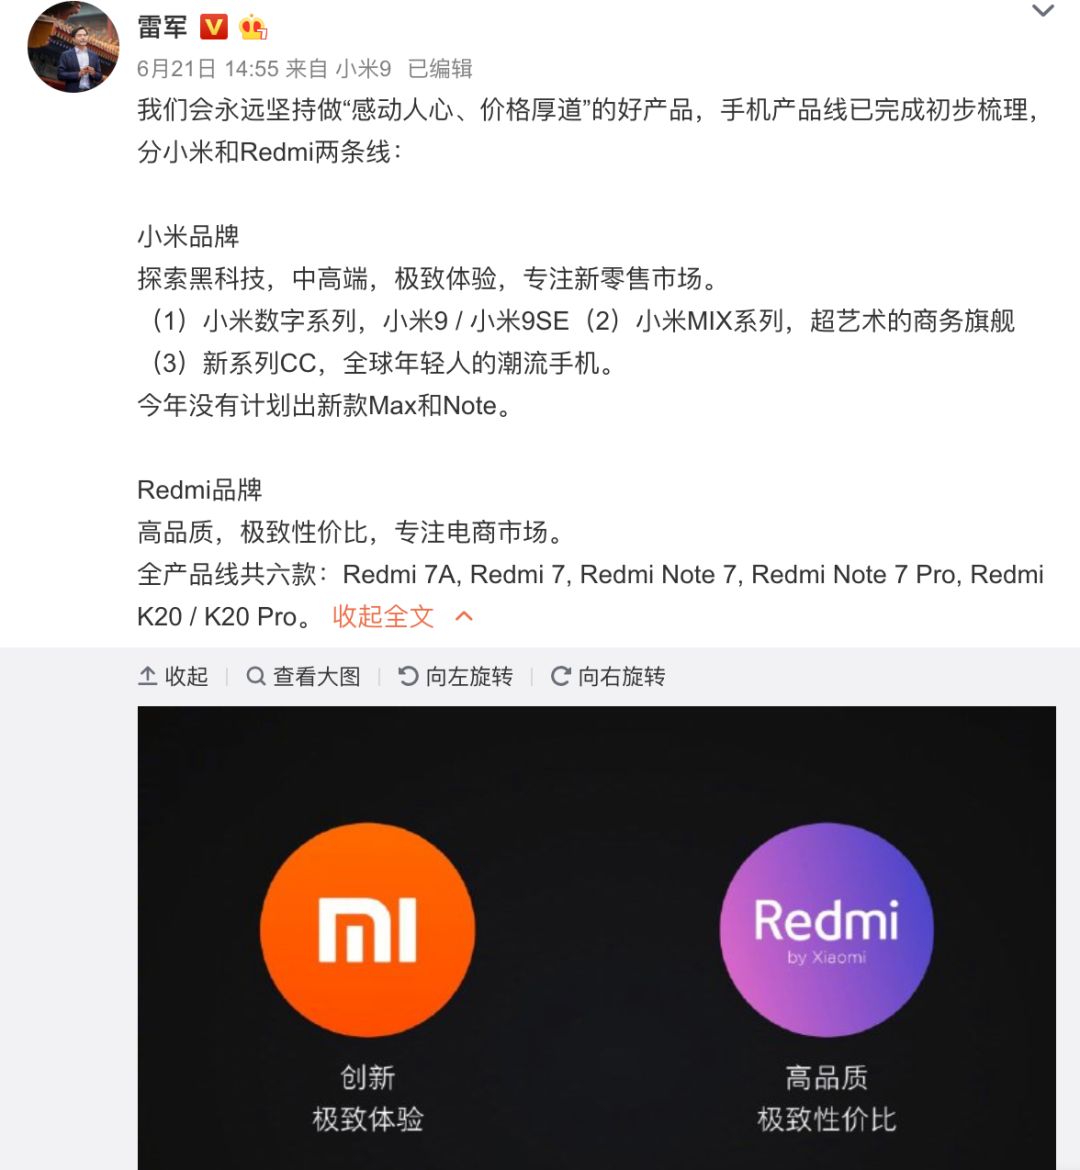Click the magnifier icon for 查看大图
This screenshot has height=1170, width=1080.
click(256, 676)
